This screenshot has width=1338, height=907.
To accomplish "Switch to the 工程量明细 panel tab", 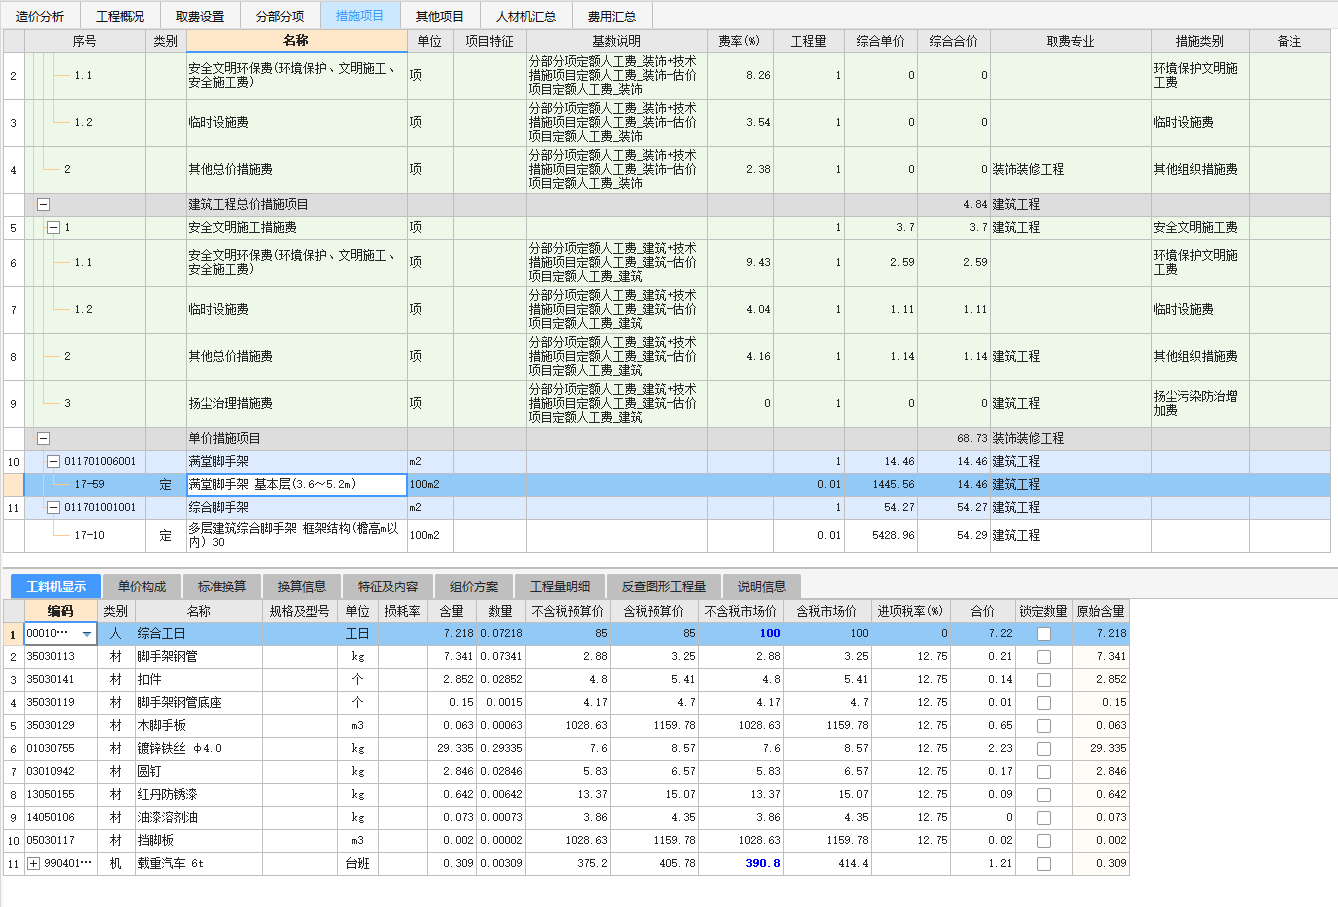I will (560, 586).
